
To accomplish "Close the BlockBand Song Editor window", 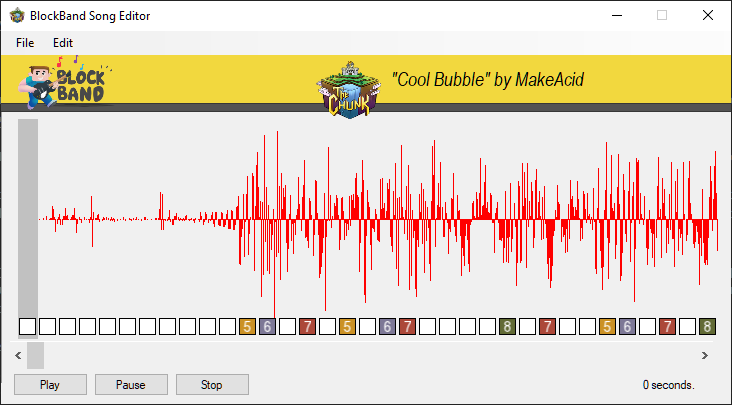I will point(708,15).
